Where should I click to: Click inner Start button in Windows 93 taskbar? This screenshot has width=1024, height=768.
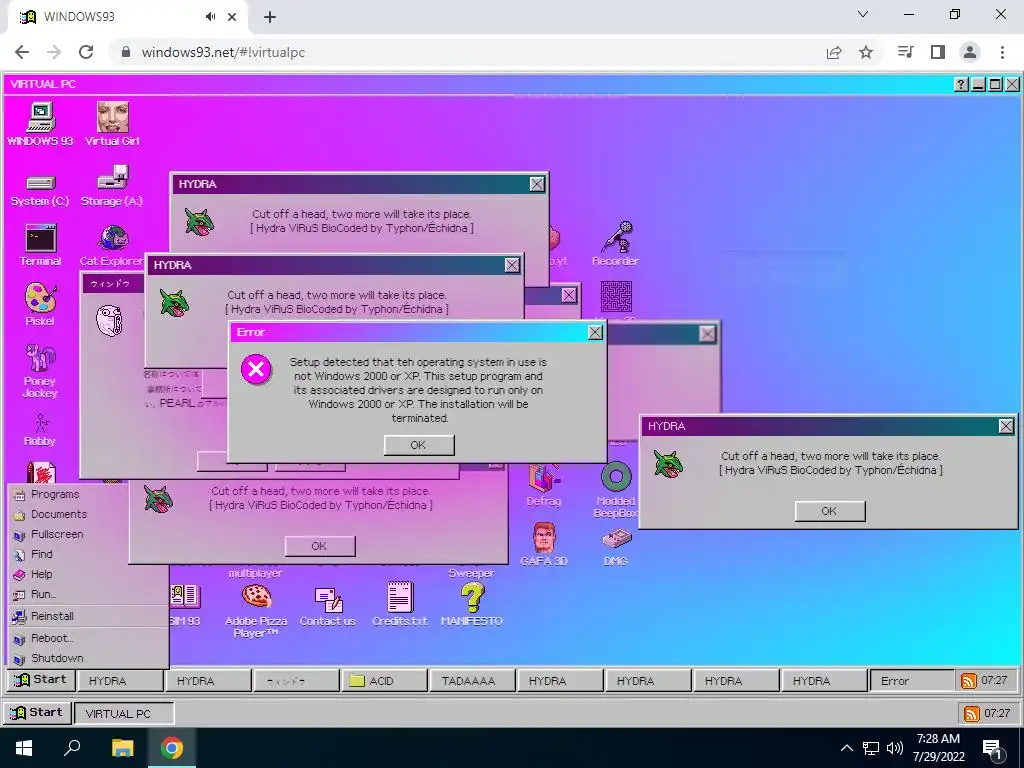[x=40, y=680]
